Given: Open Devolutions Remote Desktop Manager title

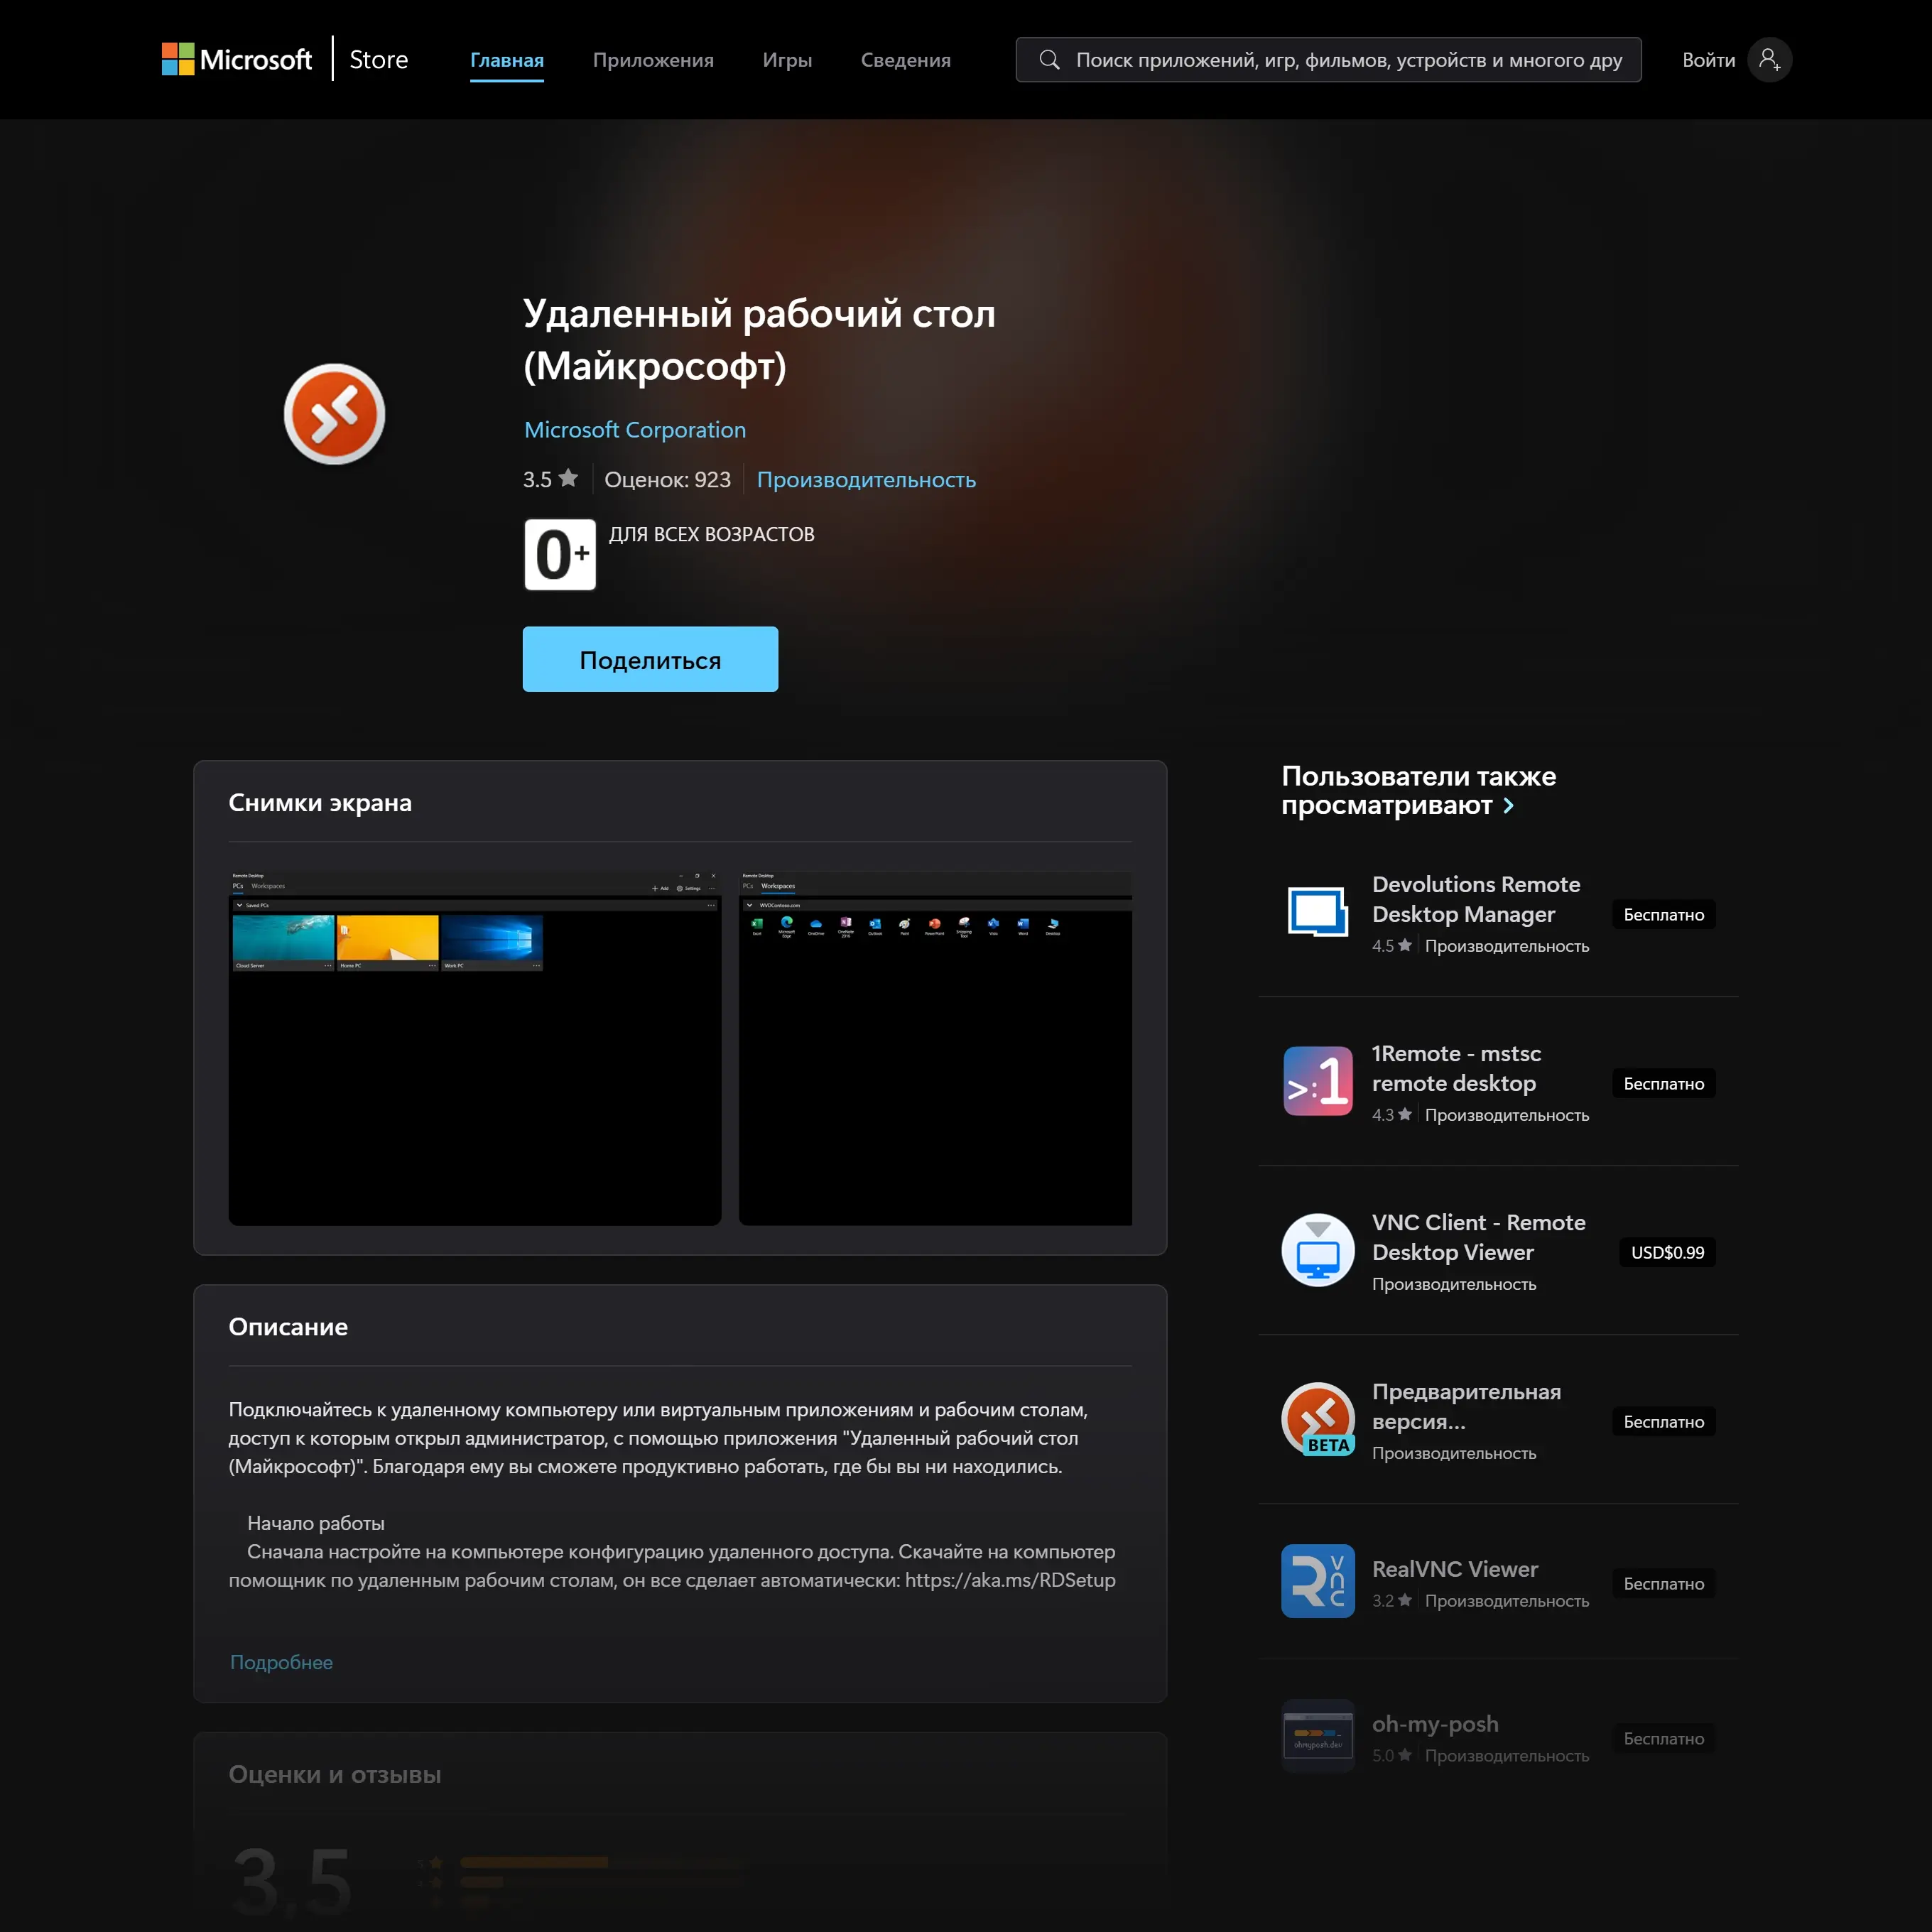Looking at the screenshot, I should coord(1476,899).
